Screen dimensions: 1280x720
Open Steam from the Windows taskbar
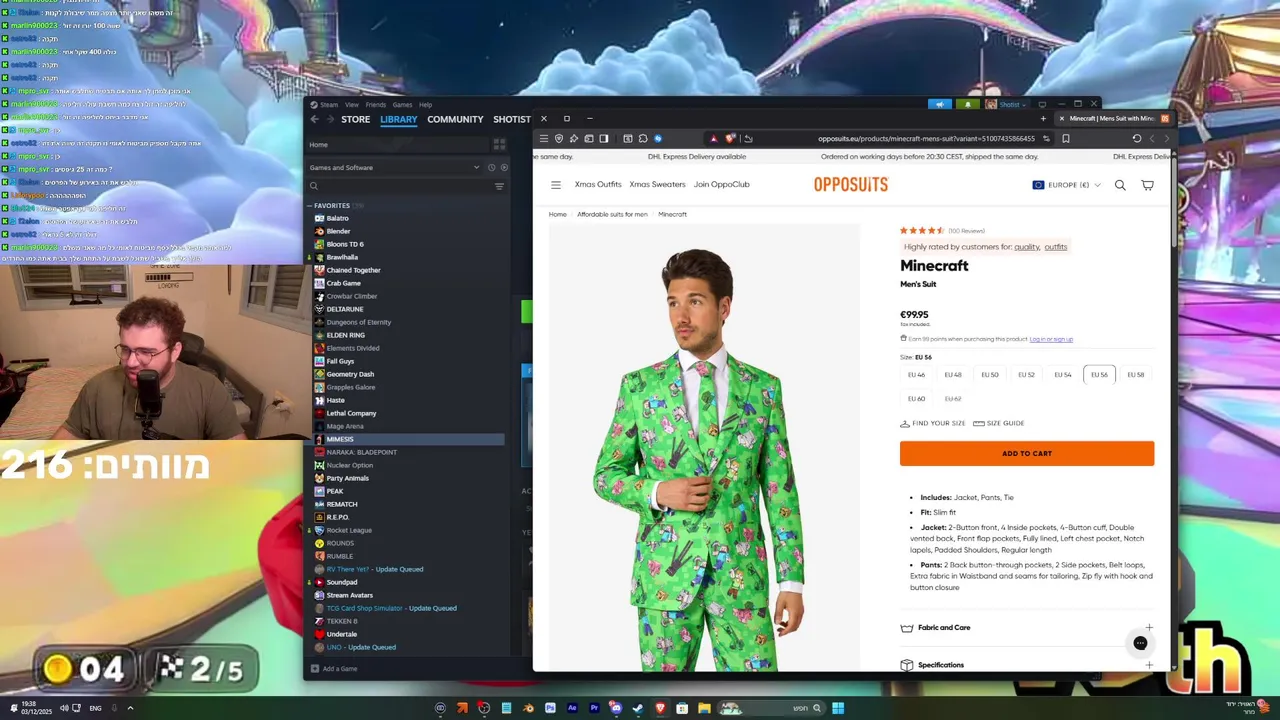pyautogui.click(x=638, y=708)
